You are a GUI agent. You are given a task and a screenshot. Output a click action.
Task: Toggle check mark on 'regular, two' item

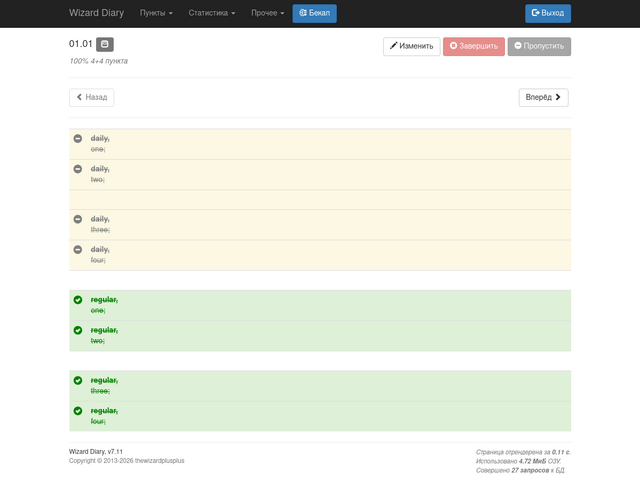point(78,330)
